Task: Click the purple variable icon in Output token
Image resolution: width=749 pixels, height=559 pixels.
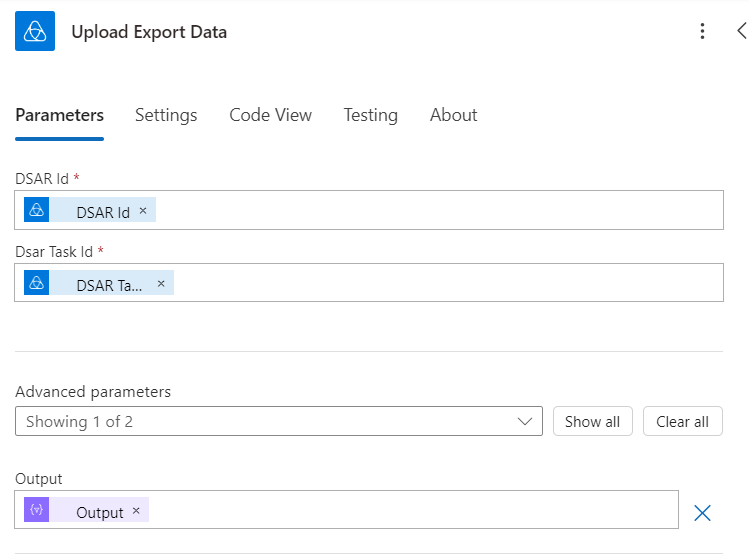Action: [37, 511]
